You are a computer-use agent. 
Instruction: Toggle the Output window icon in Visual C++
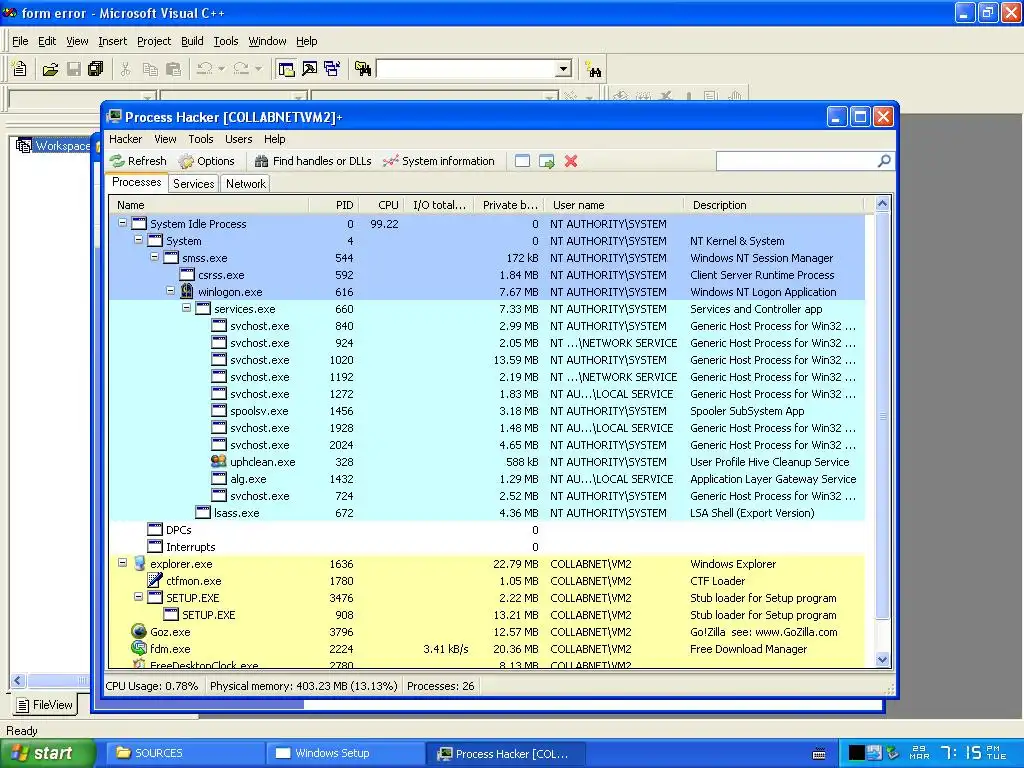click(309, 69)
